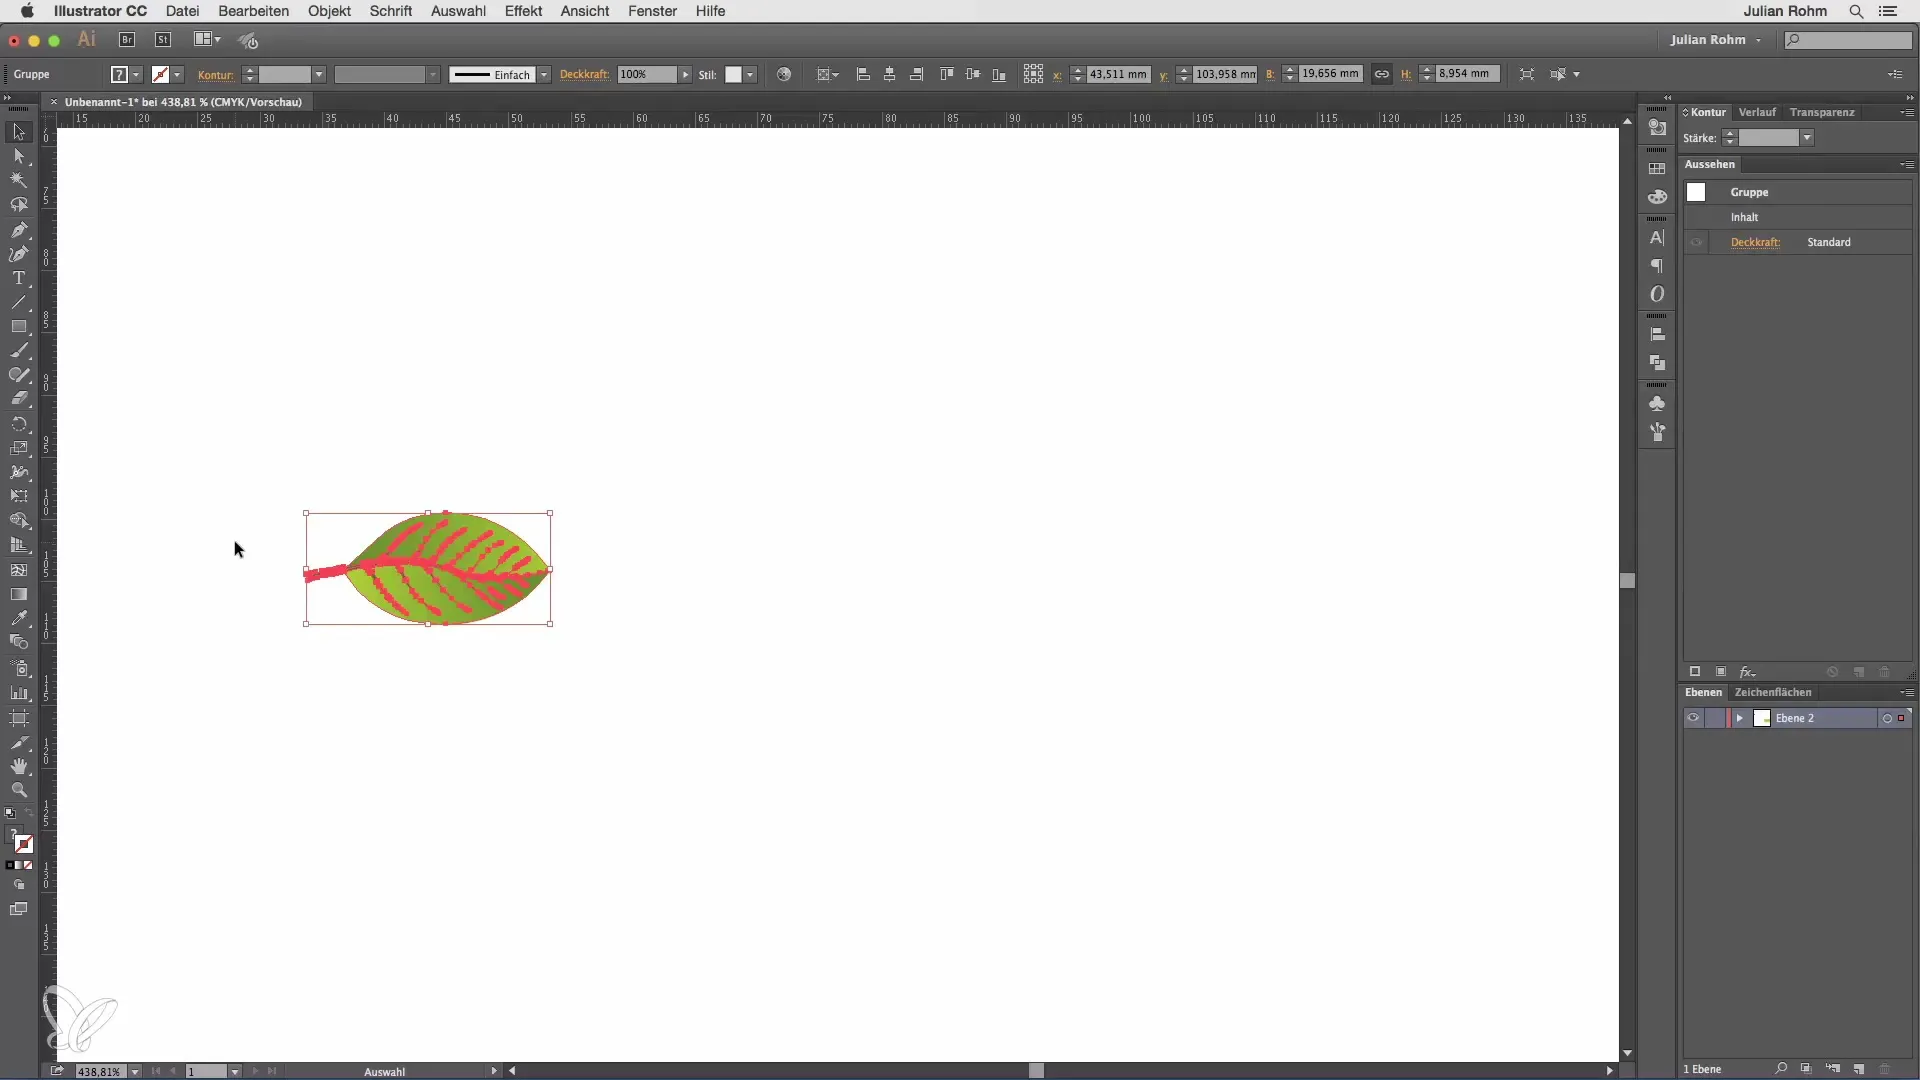The image size is (1920, 1080).
Task: Switch to the Transparenz tab
Action: (1822, 112)
